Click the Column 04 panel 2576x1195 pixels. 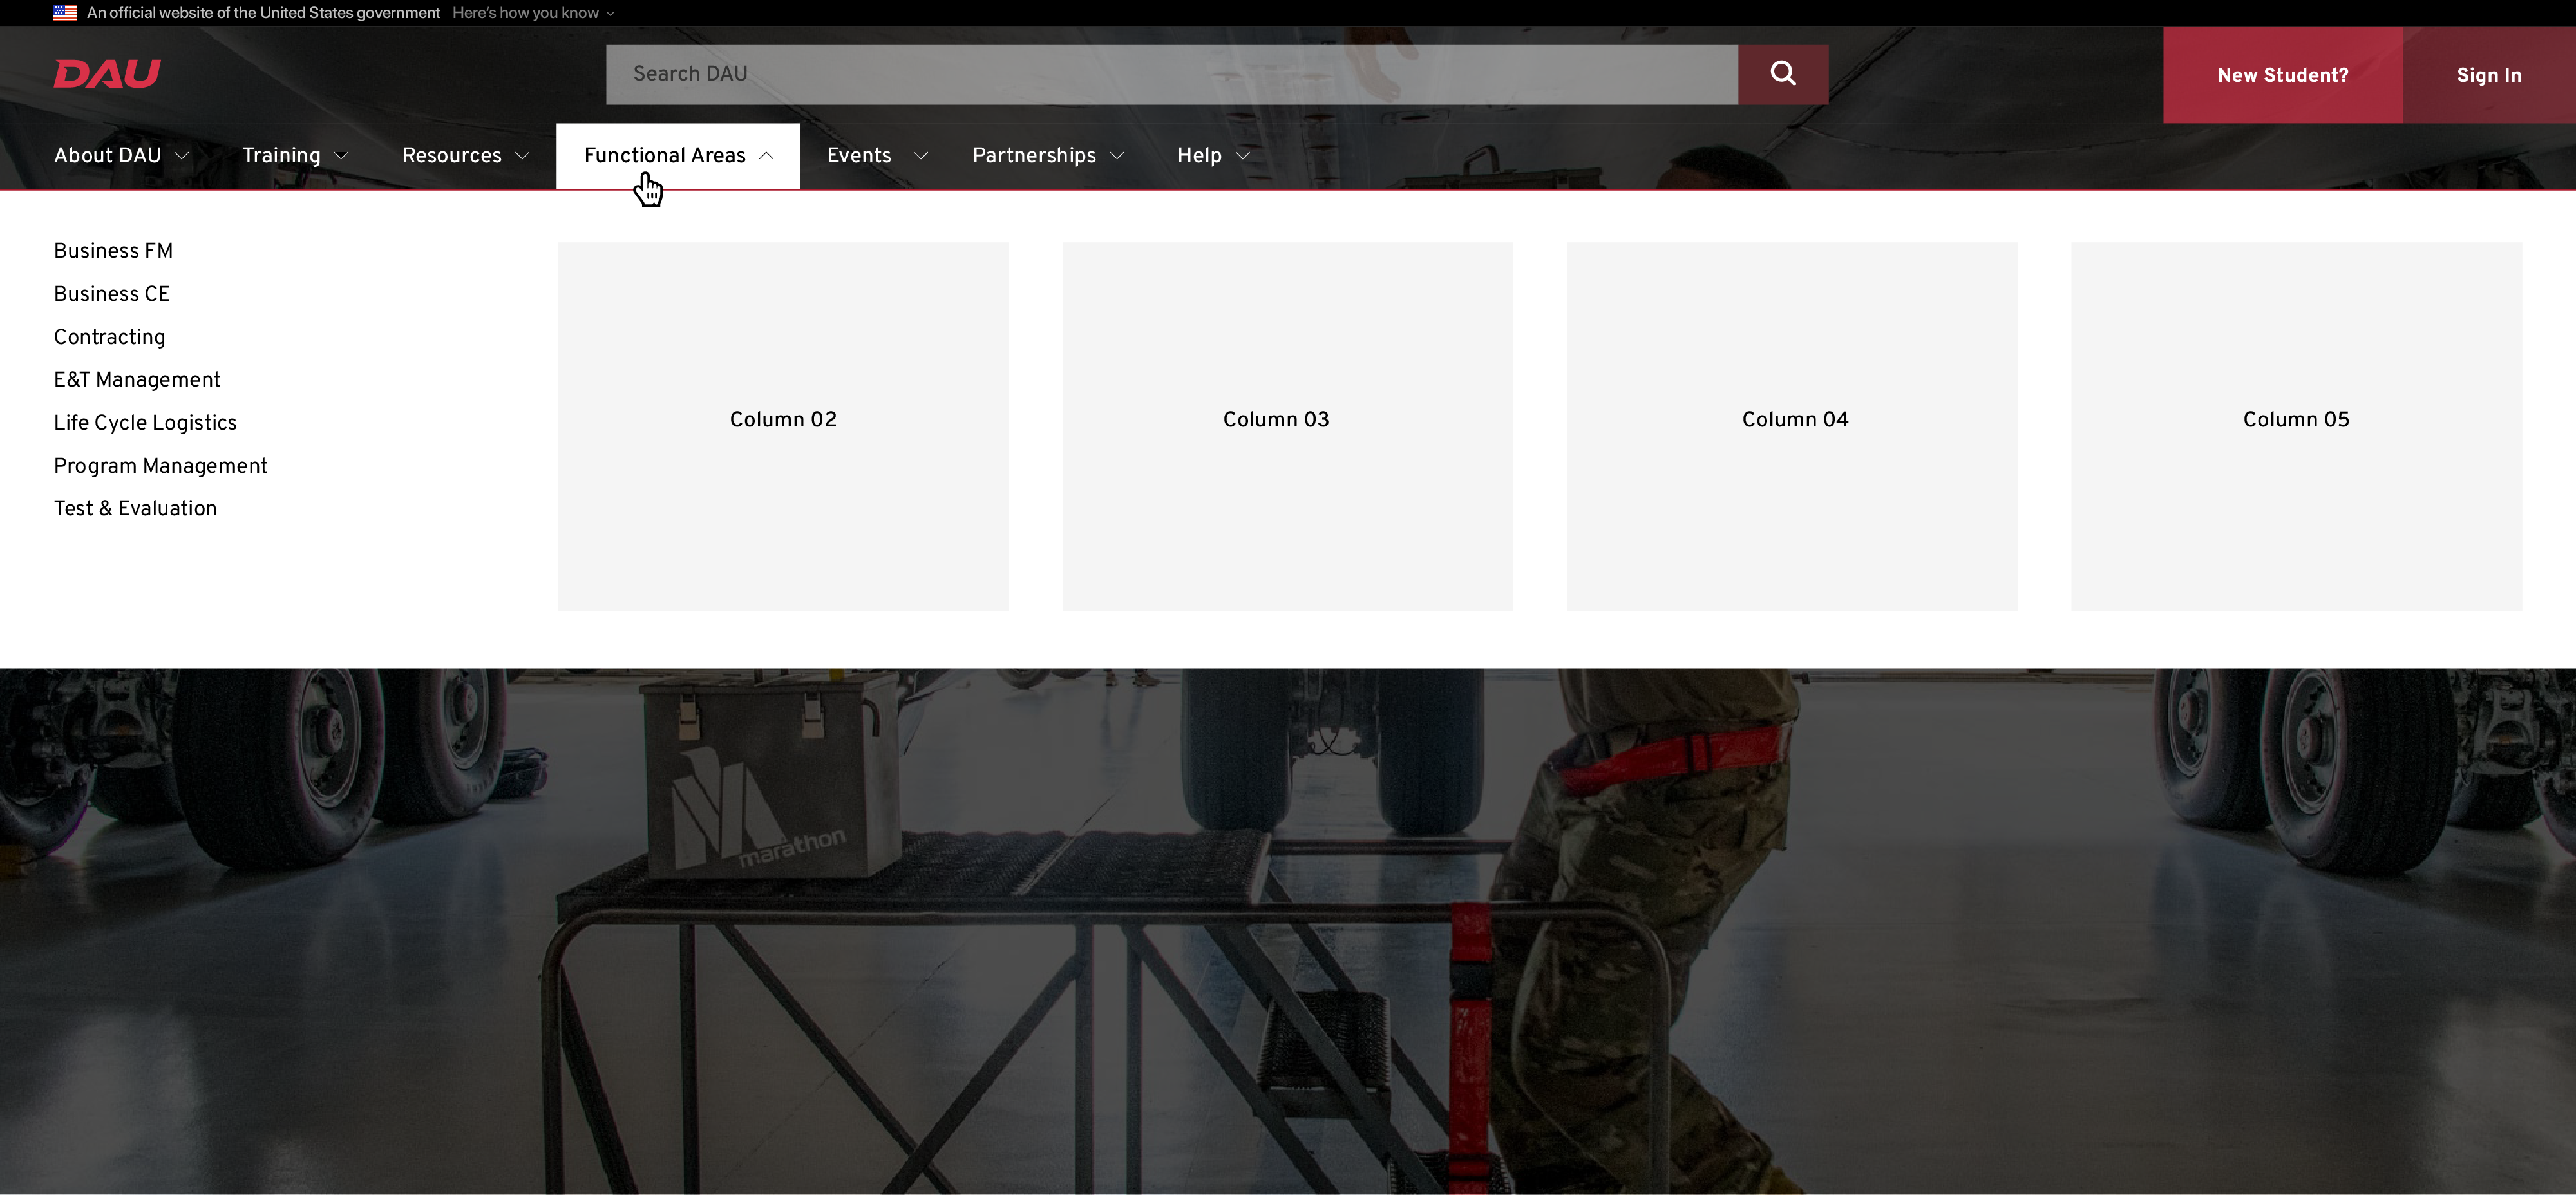1792,426
